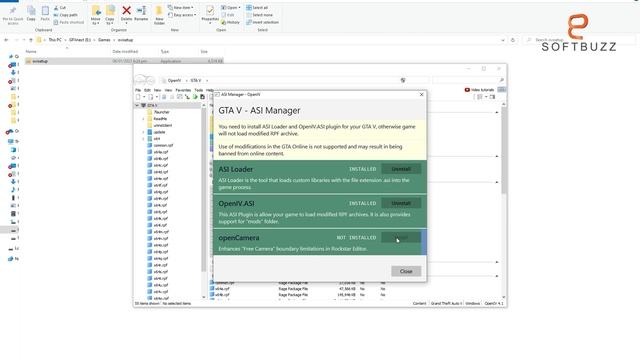Focus the Explorer search box
This screenshot has height=360, width=640.
point(580,40)
